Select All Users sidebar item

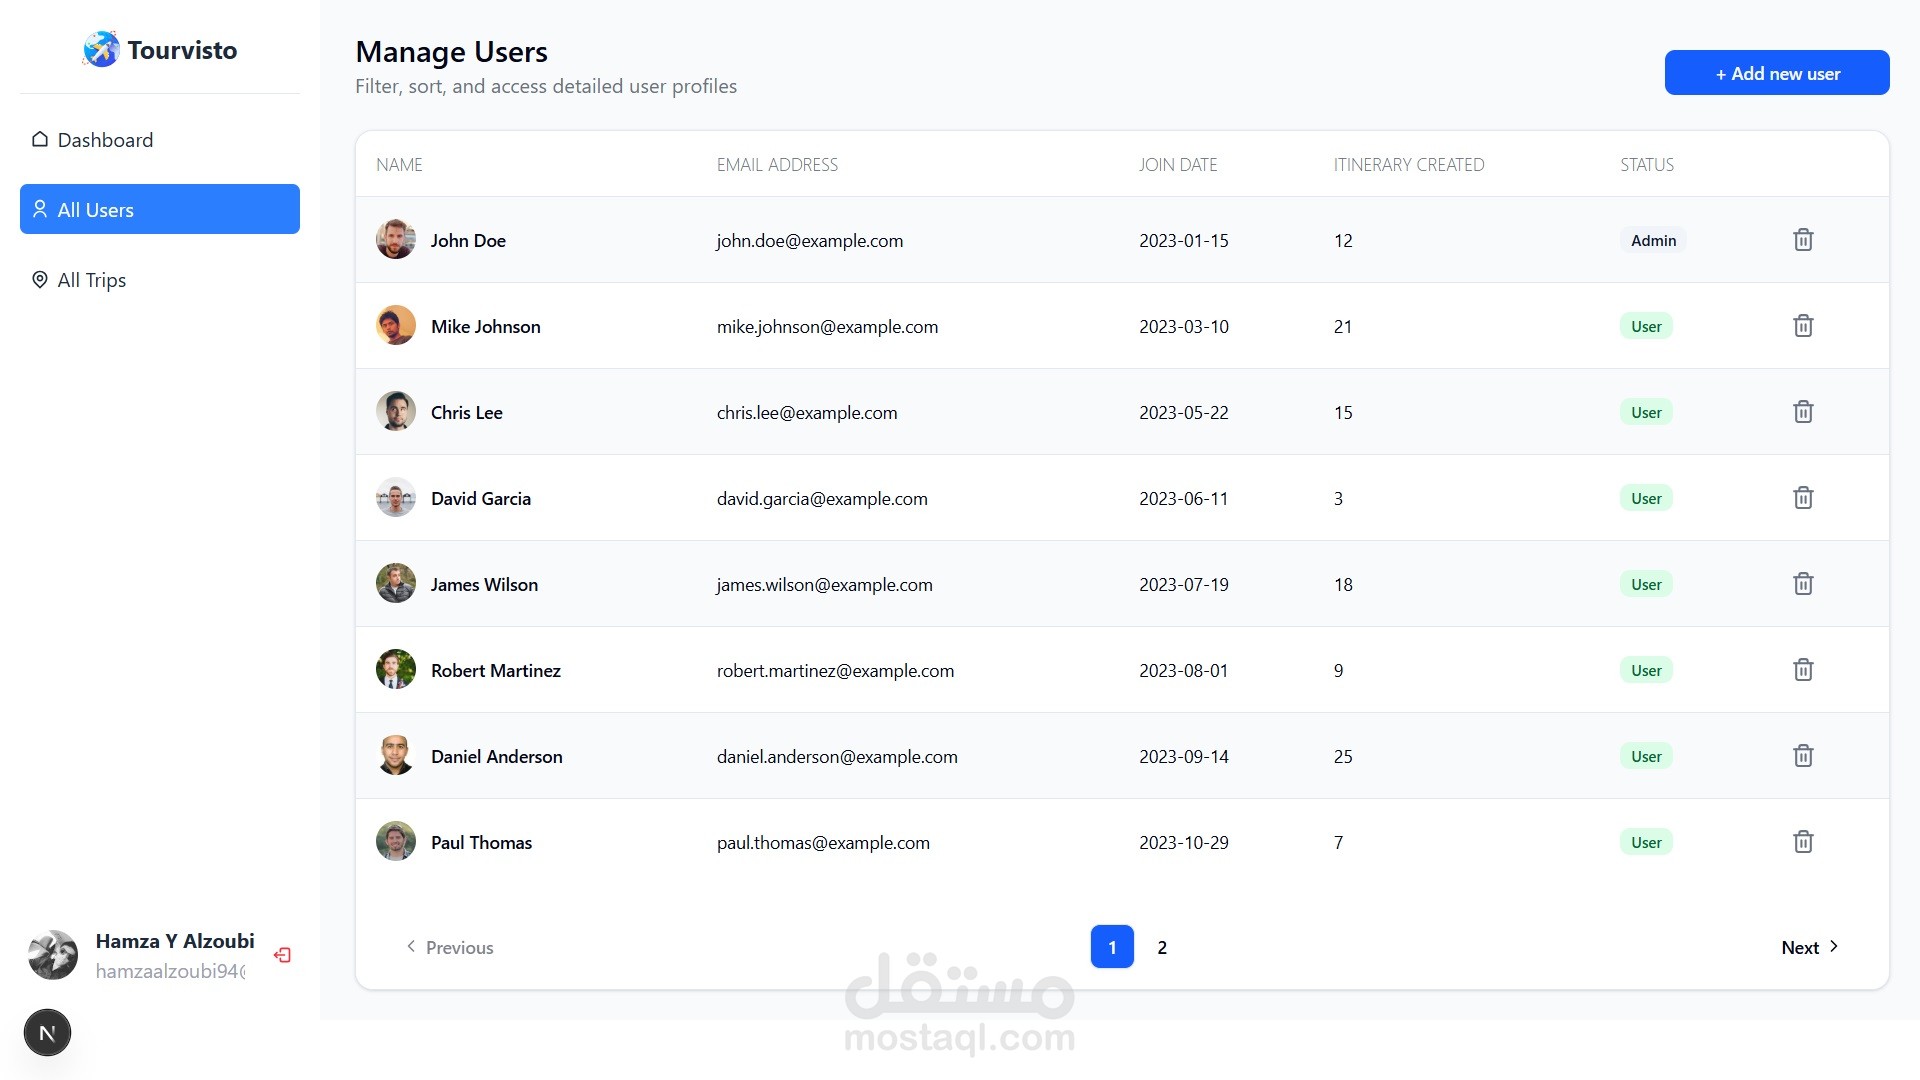coord(160,209)
